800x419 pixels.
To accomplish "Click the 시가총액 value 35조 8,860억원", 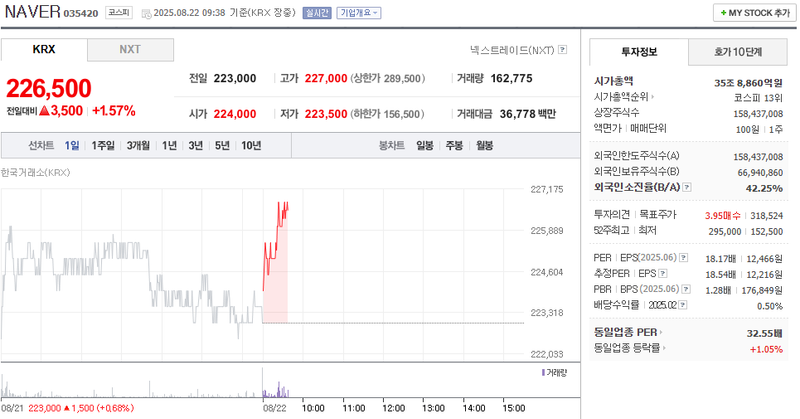I will point(748,83).
